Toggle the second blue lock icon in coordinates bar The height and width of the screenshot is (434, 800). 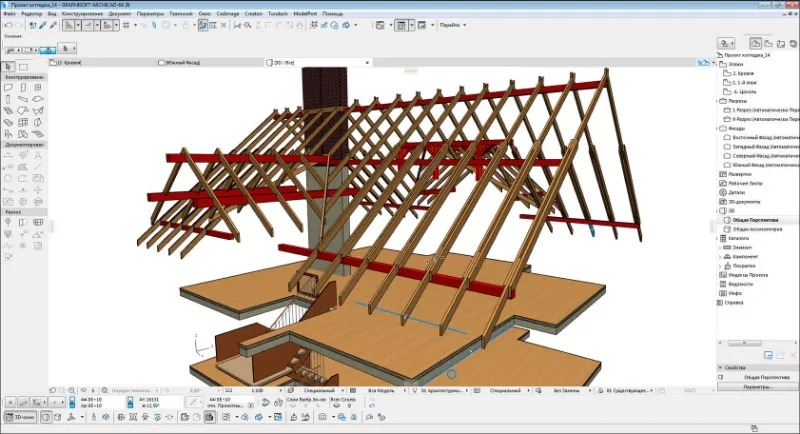click(131, 402)
